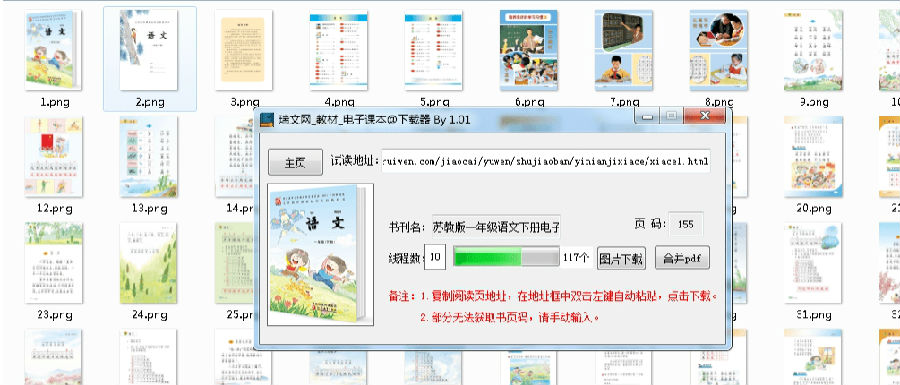Click the file name 31.png
The height and width of the screenshot is (385, 900).
coord(813,315)
